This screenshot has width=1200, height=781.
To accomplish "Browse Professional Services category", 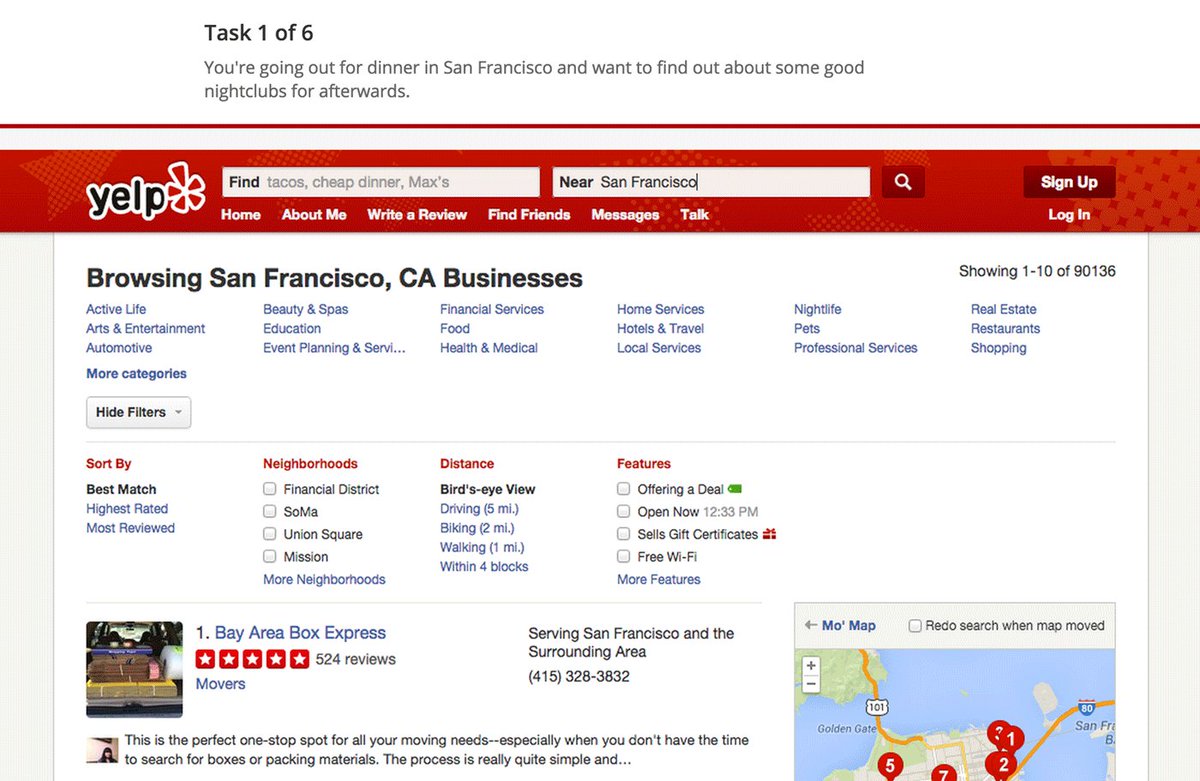I will pyautogui.click(x=856, y=348).
